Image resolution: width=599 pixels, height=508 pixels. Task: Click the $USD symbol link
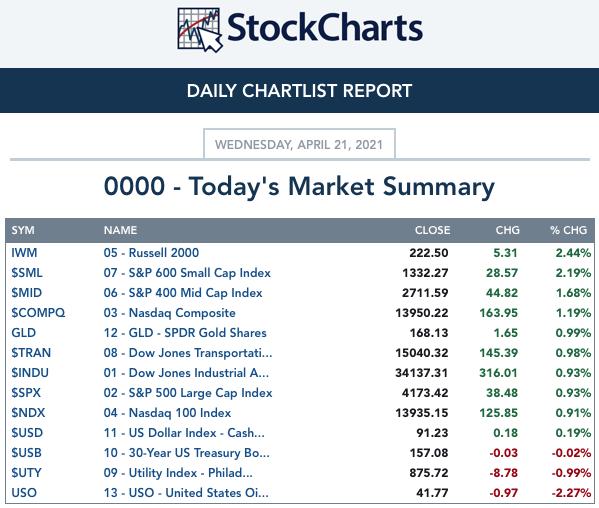[x=27, y=433]
